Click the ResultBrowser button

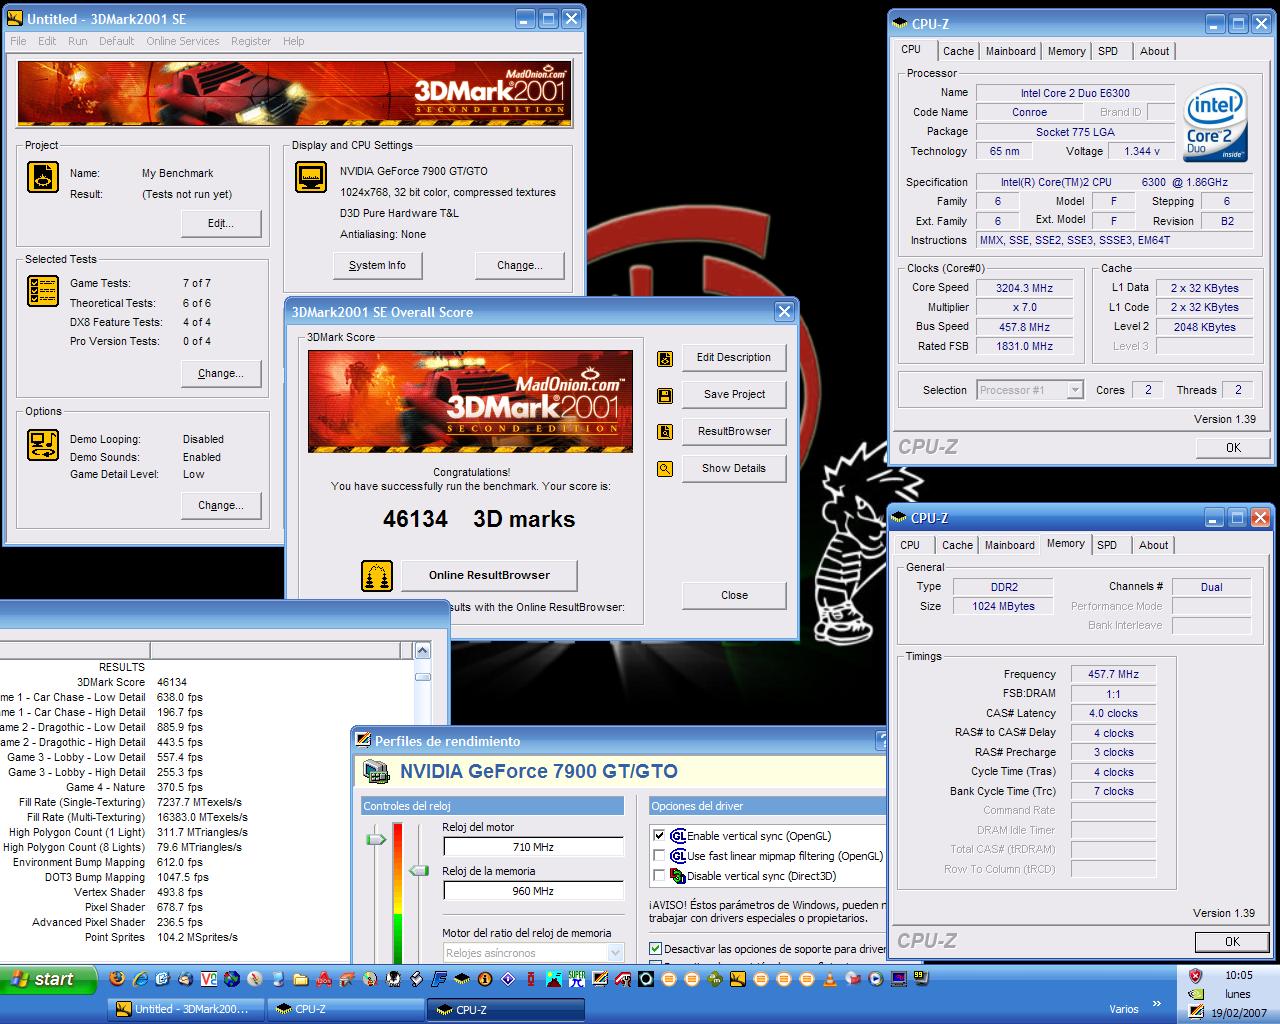click(734, 431)
